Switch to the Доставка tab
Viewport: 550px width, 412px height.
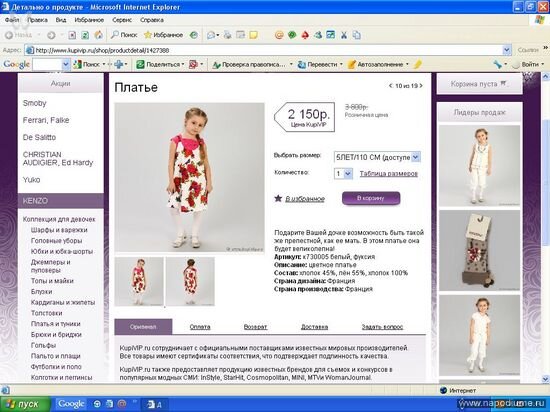point(314,327)
